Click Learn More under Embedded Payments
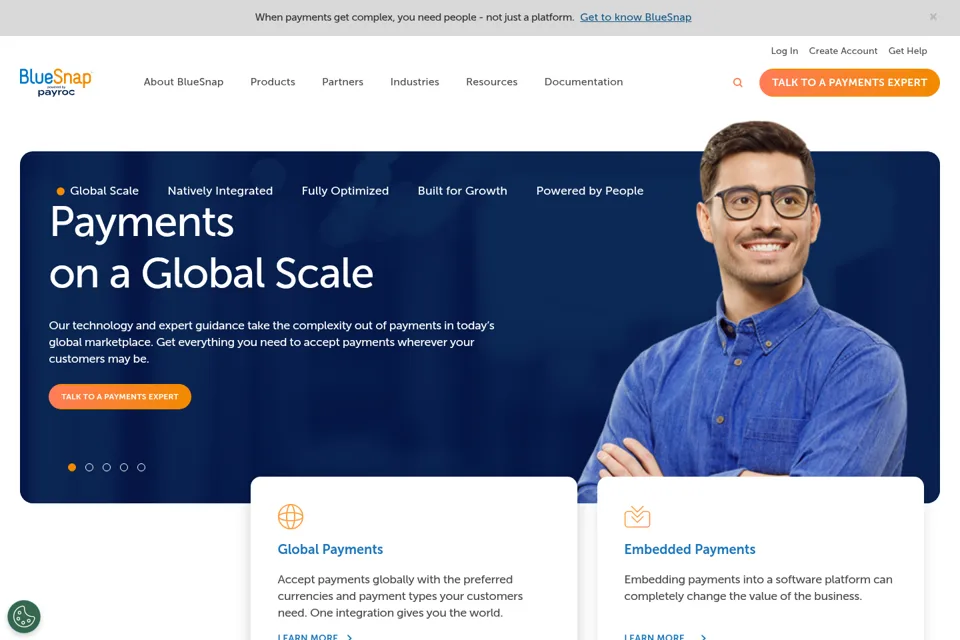This screenshot has height=640, width=960. (x=654, y=636)
